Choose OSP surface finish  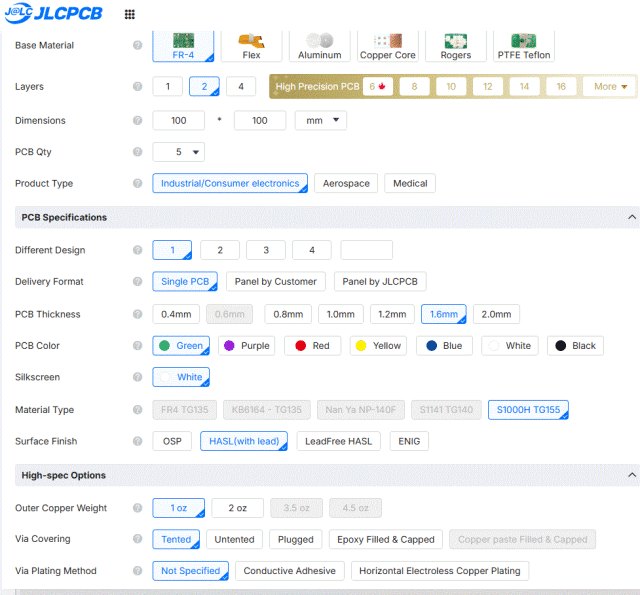pyautogui.click(x=172, y=441)
